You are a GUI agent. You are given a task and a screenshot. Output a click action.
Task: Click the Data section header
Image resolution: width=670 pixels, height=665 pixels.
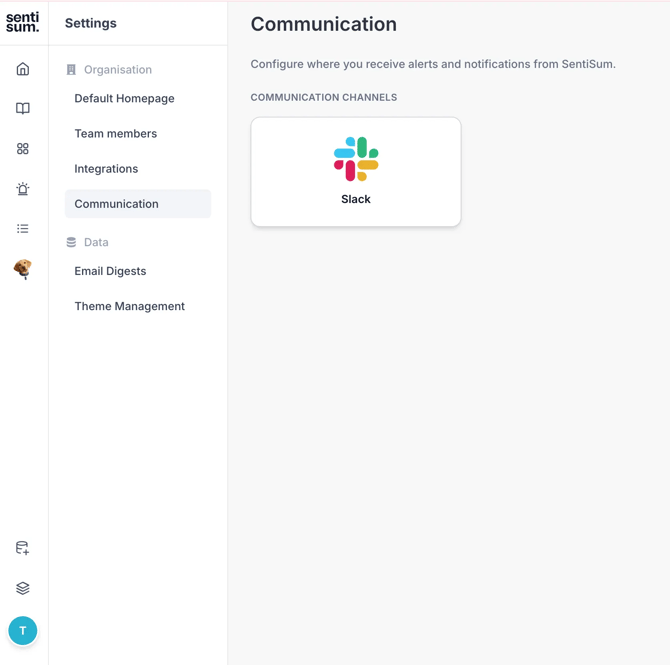96,242
